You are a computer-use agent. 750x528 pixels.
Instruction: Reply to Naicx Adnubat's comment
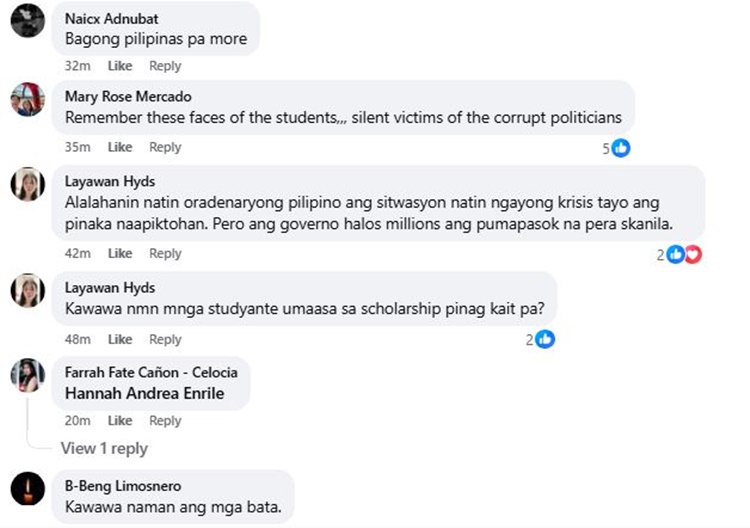(x=165, y=66)
